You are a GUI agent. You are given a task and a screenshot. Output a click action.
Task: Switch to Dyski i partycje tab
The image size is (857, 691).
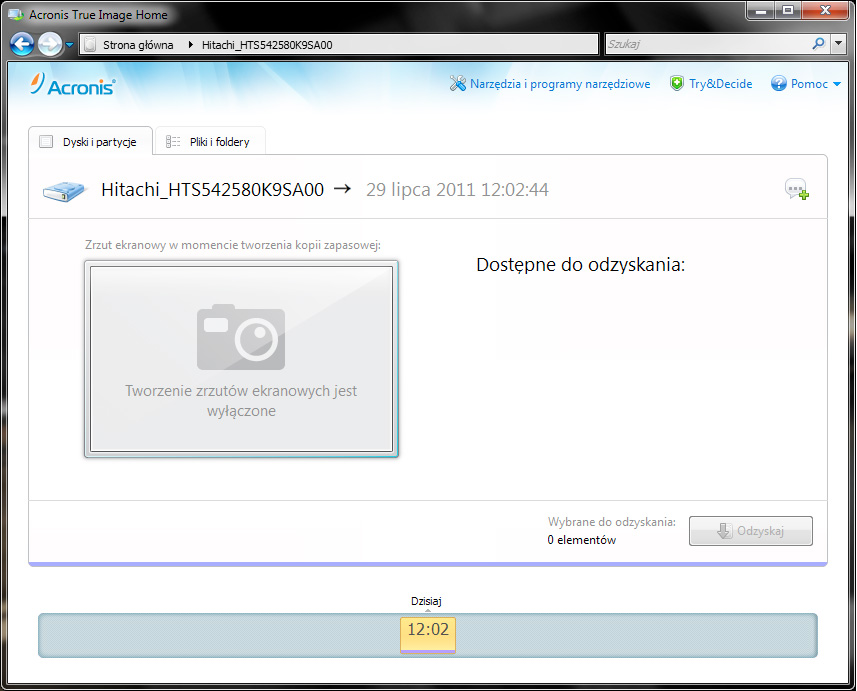pos(90,142)
